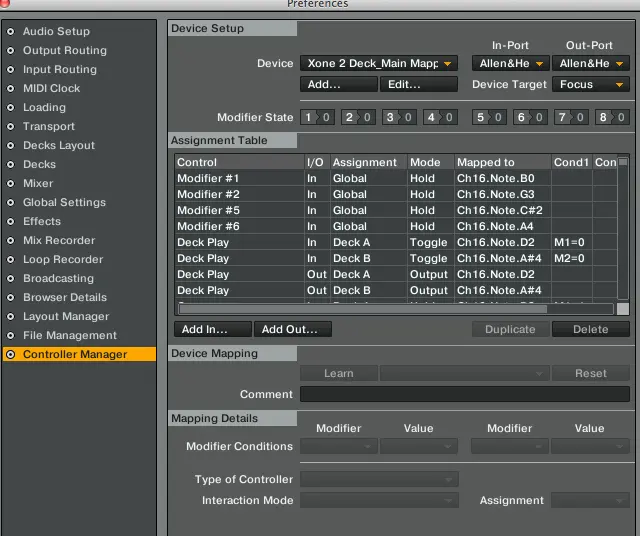Delete the selected assignment
The width and height of the screenshot is (640, 536).
point(590,329)
